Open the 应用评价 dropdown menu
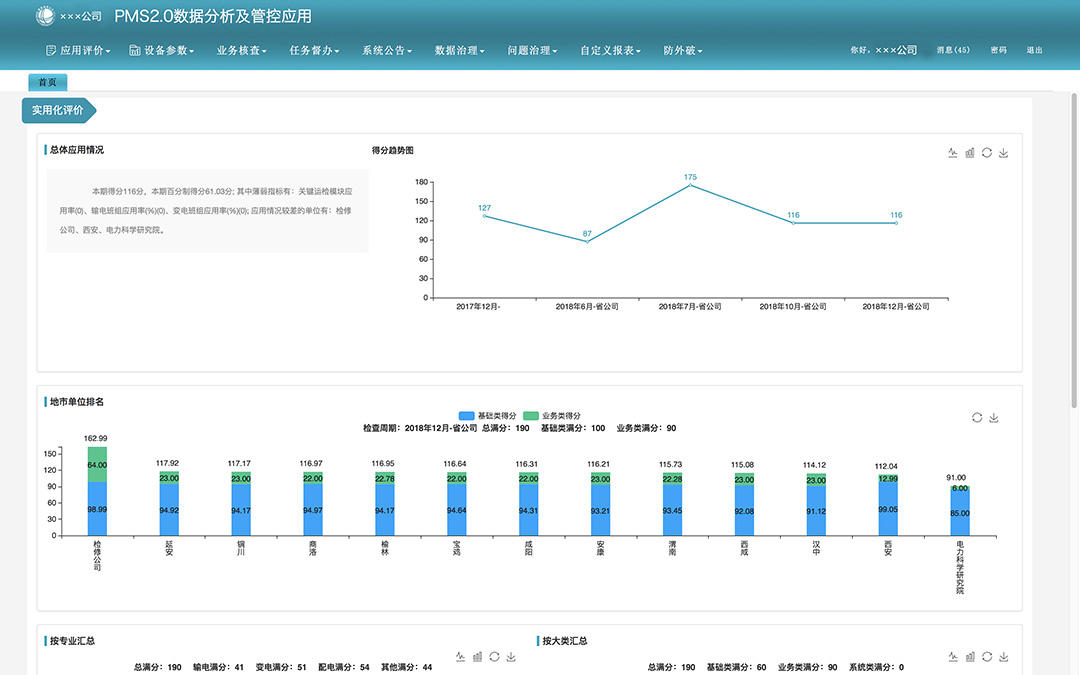Viewport: 1080px width, 675px height. [x=79, y=50]
